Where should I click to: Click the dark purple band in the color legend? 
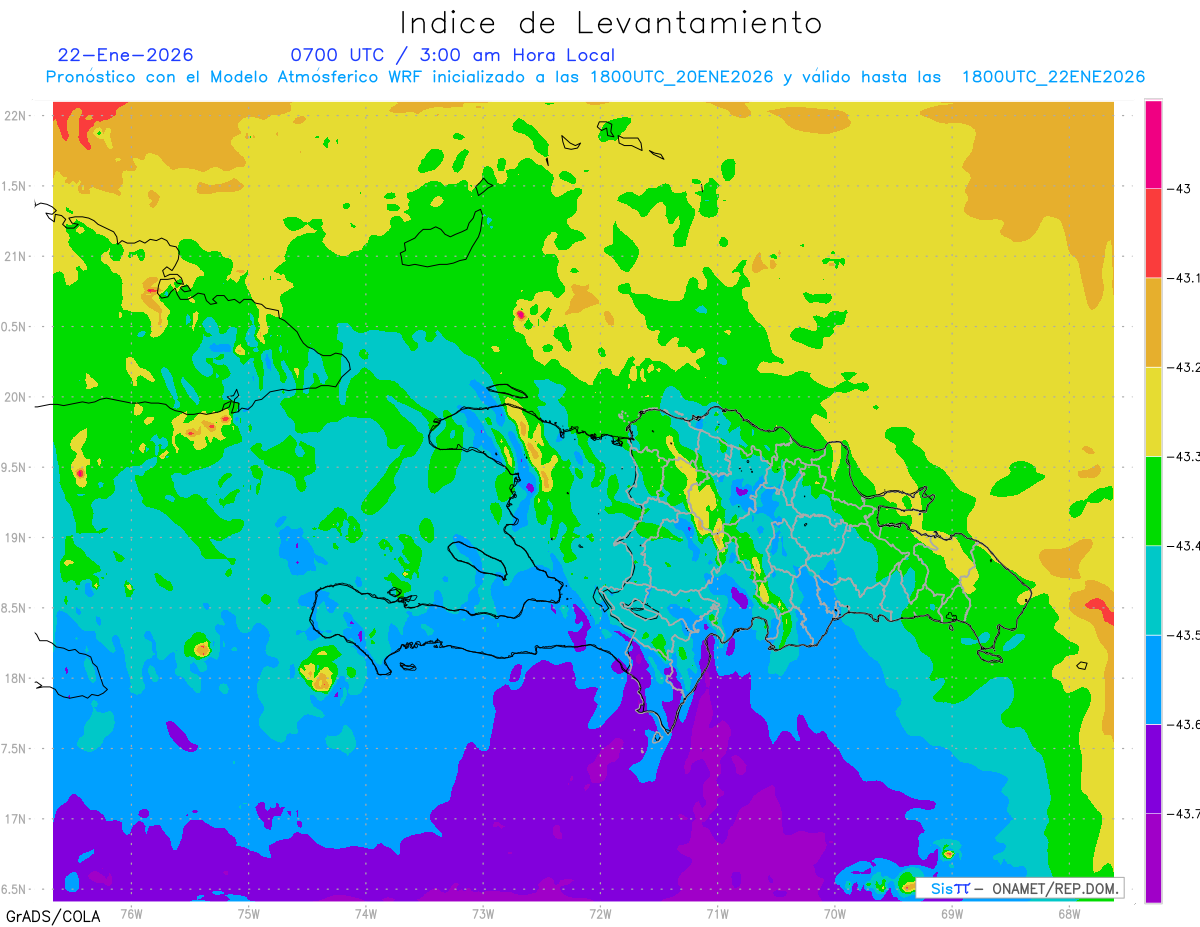(x=1153, y=768)
